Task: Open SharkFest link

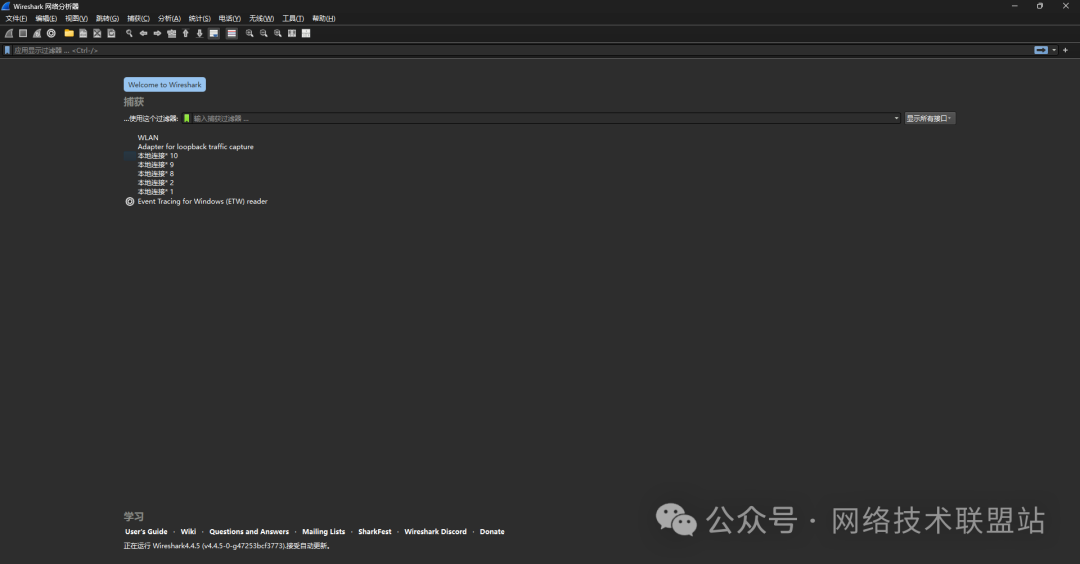Action: [x=374, y=532]
